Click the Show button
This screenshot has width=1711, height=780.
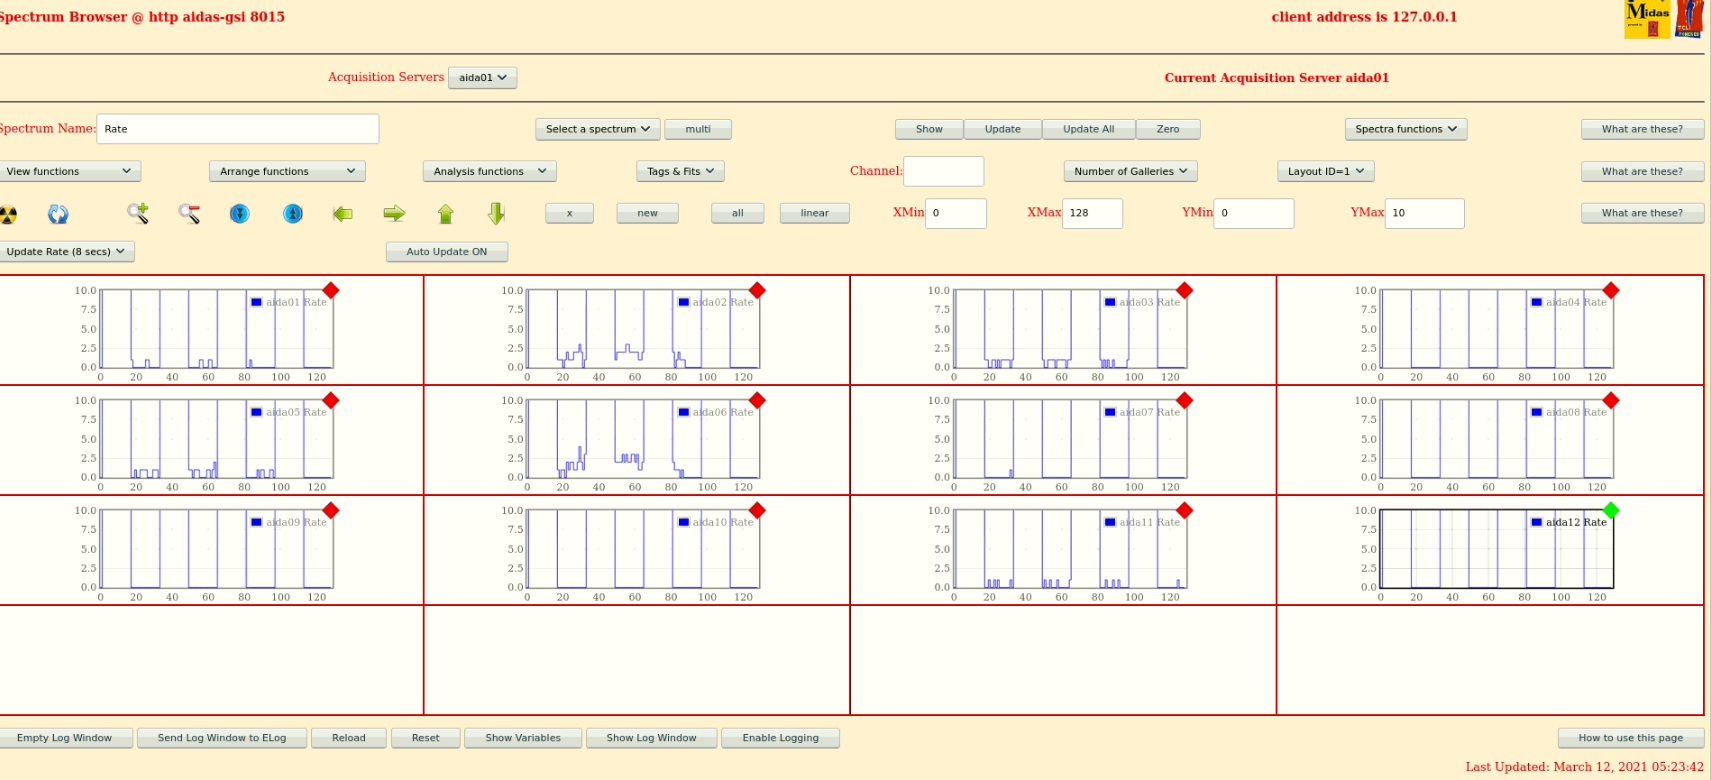point(929,129)
